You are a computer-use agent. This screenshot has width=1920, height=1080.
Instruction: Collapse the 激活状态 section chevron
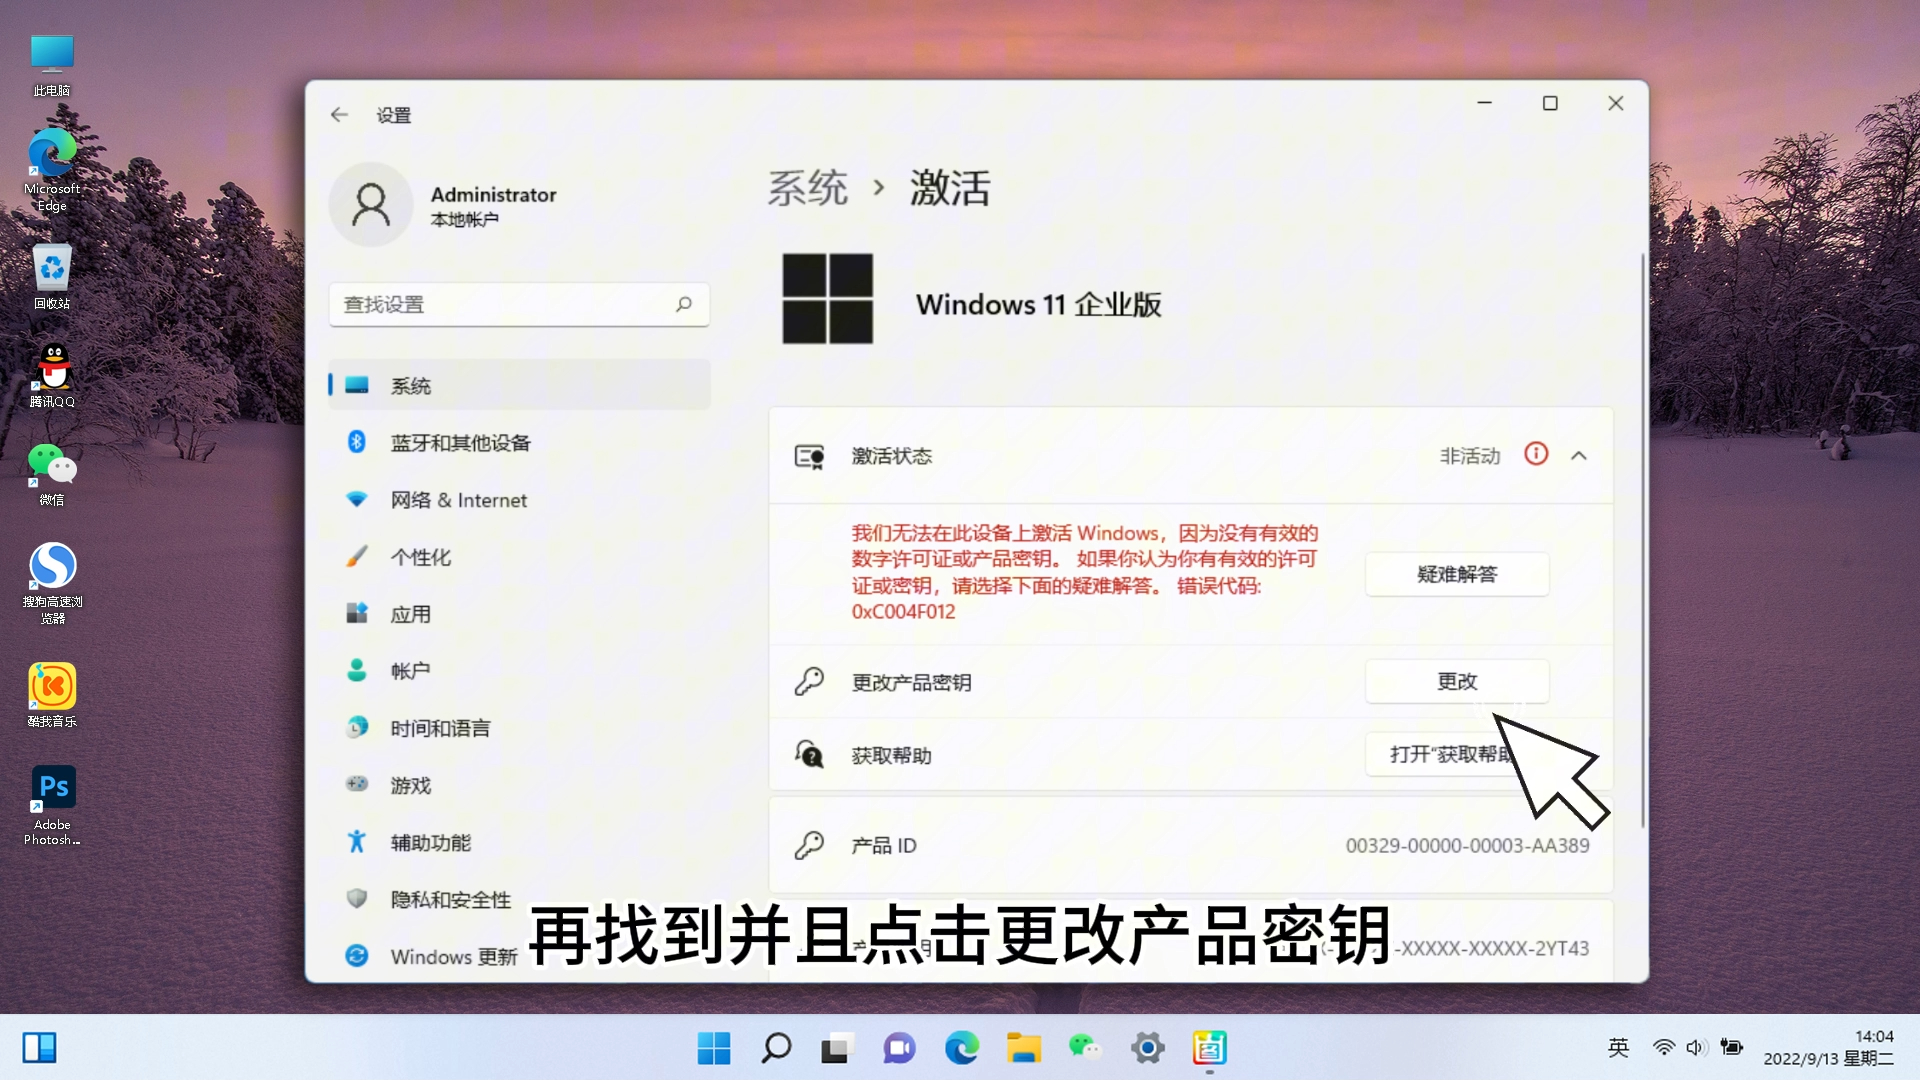(1579, 456)
